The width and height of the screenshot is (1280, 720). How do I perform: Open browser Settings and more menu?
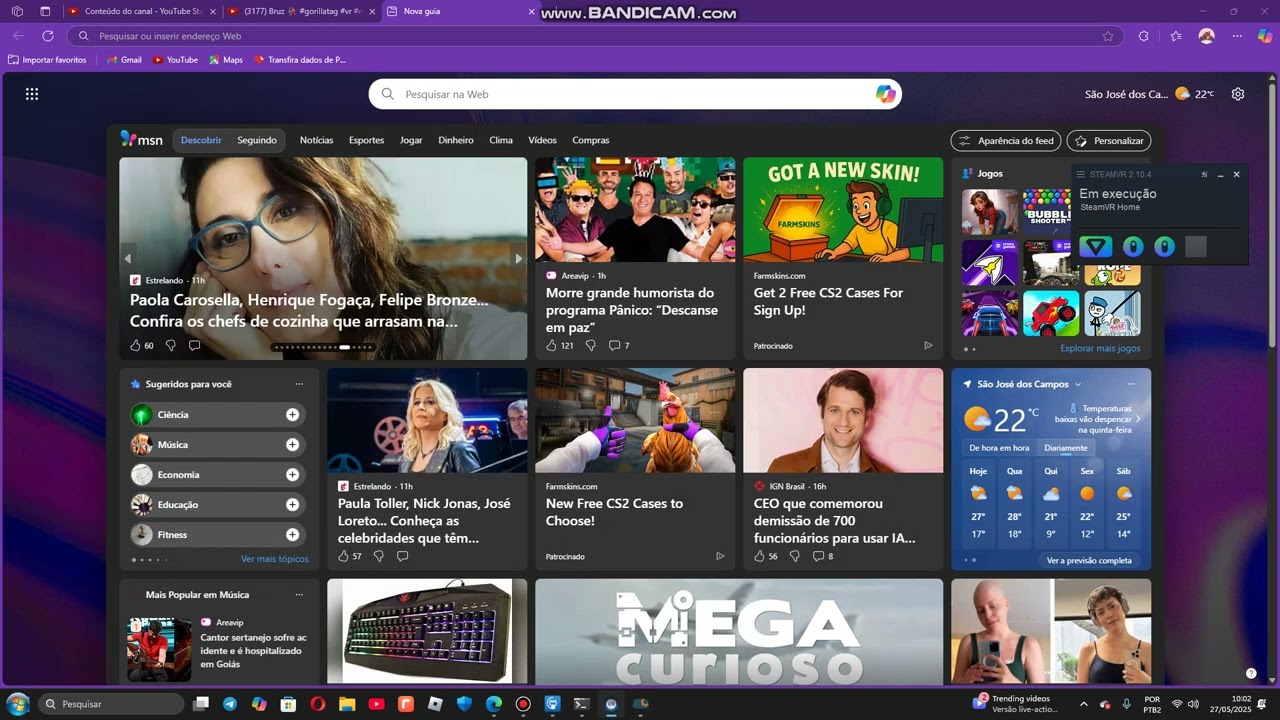[1237, 36]
